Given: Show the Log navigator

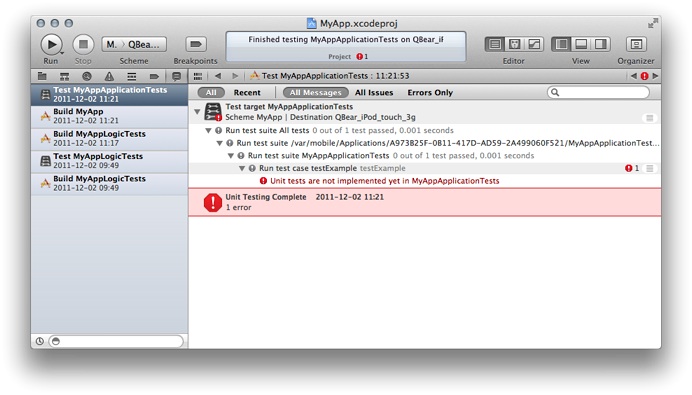Looking at the screenshot, I should click(177, 76).
